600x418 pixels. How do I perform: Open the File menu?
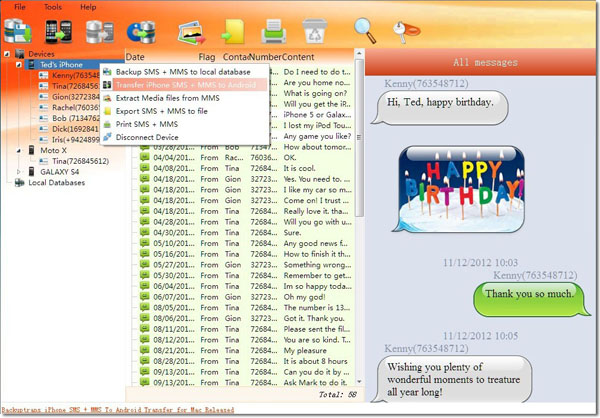pyautogui.click(x=20, y=7)
